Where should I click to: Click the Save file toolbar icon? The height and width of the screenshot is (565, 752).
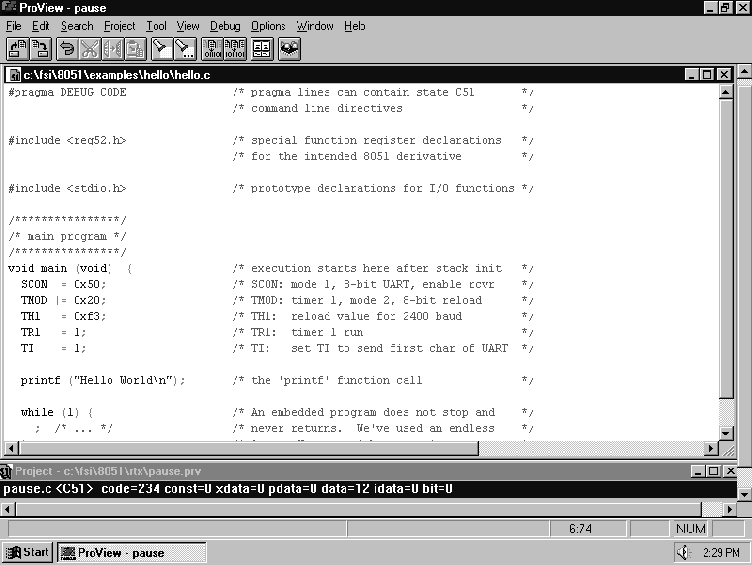click(x=41, y=47)
